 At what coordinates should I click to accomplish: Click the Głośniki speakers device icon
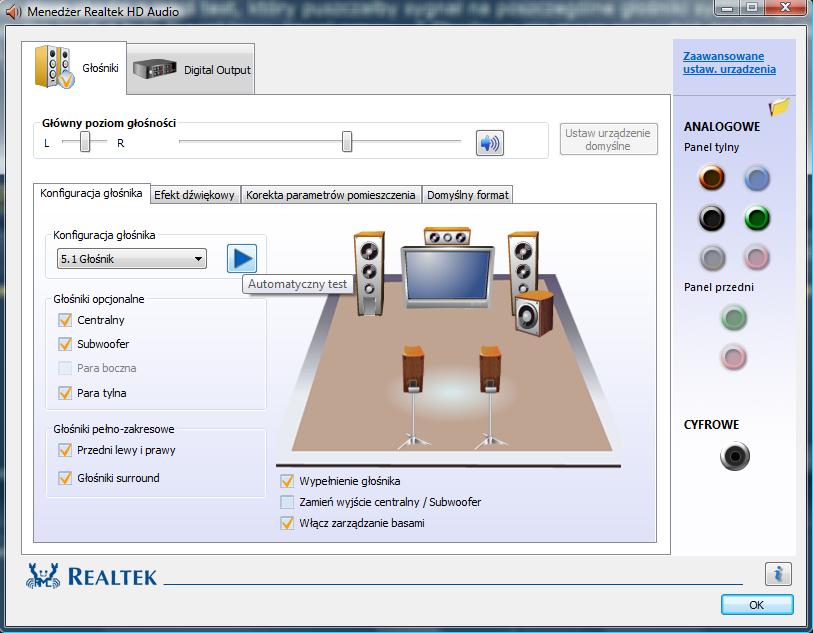click(x=54, y=67)
